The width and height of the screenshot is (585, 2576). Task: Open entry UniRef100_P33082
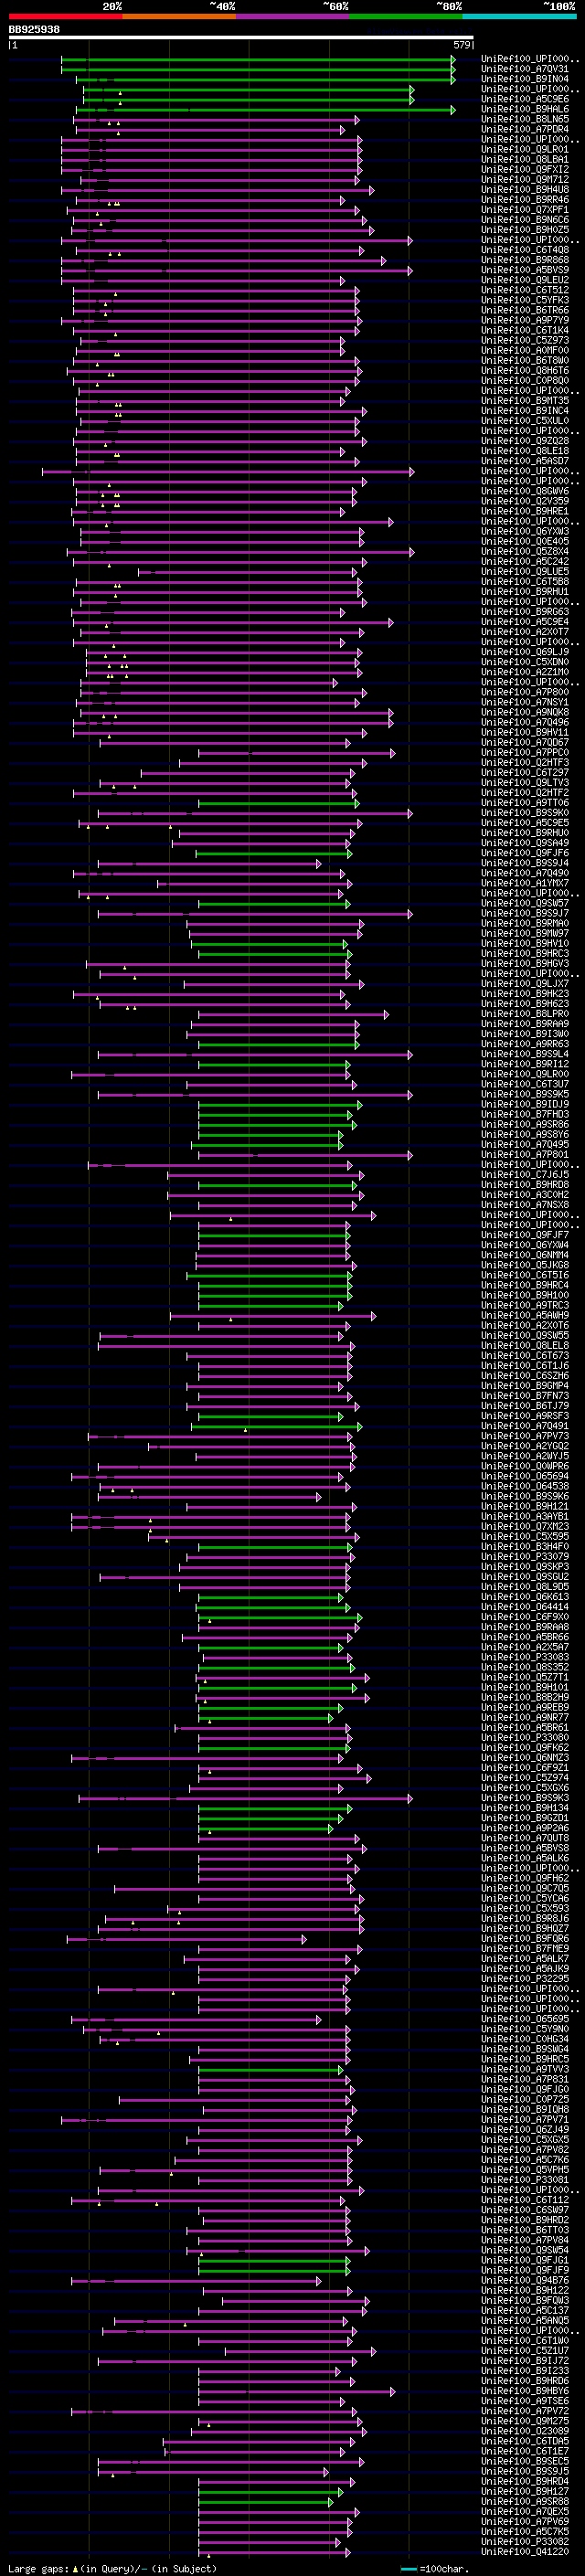coord(525,2542)
